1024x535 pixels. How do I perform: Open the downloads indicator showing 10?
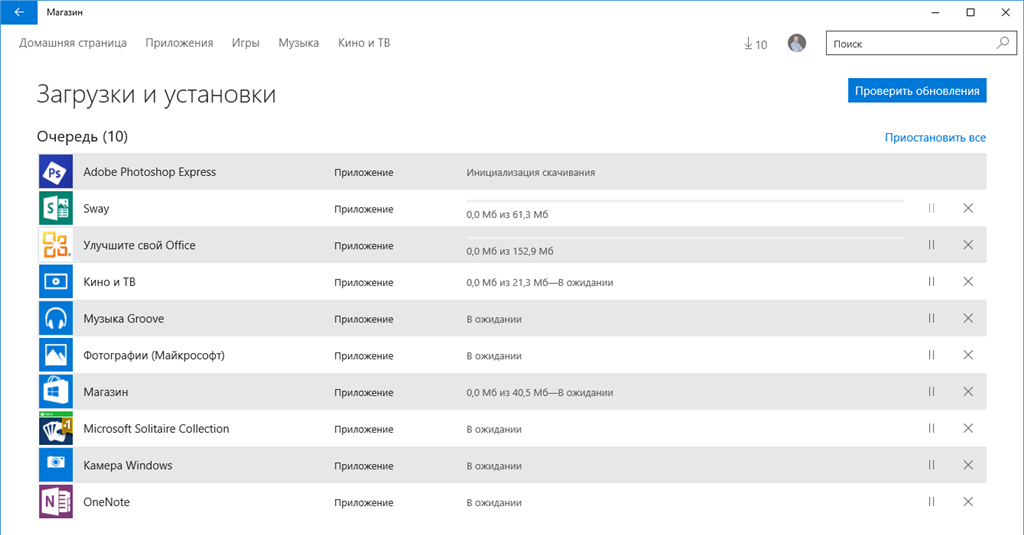coord(756,44)
